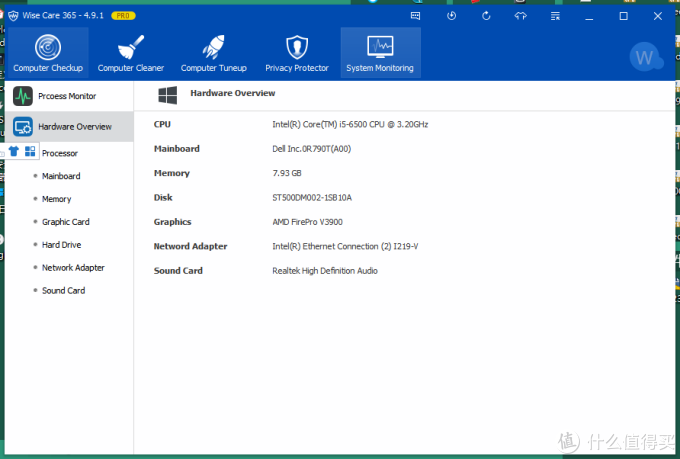The width and height of the screenshot is (680, 459).
Task: Click the Computer Cleaner broom icon
Action: point(131,47)
